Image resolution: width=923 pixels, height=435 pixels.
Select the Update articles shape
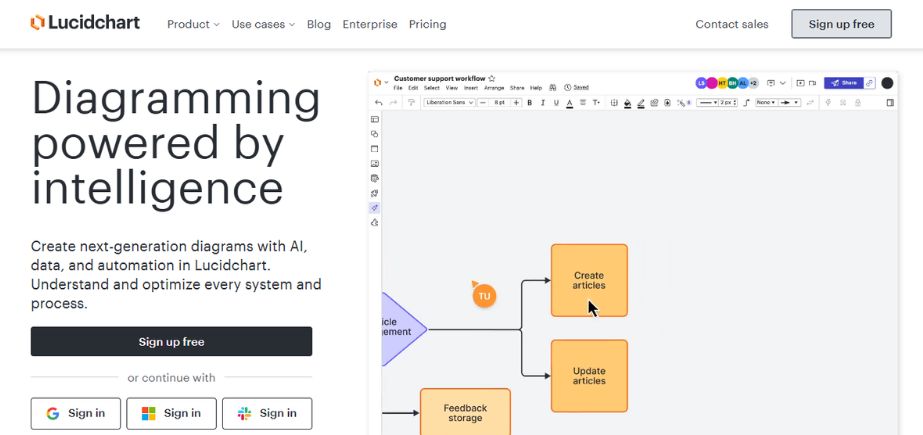tap(589, 376)
